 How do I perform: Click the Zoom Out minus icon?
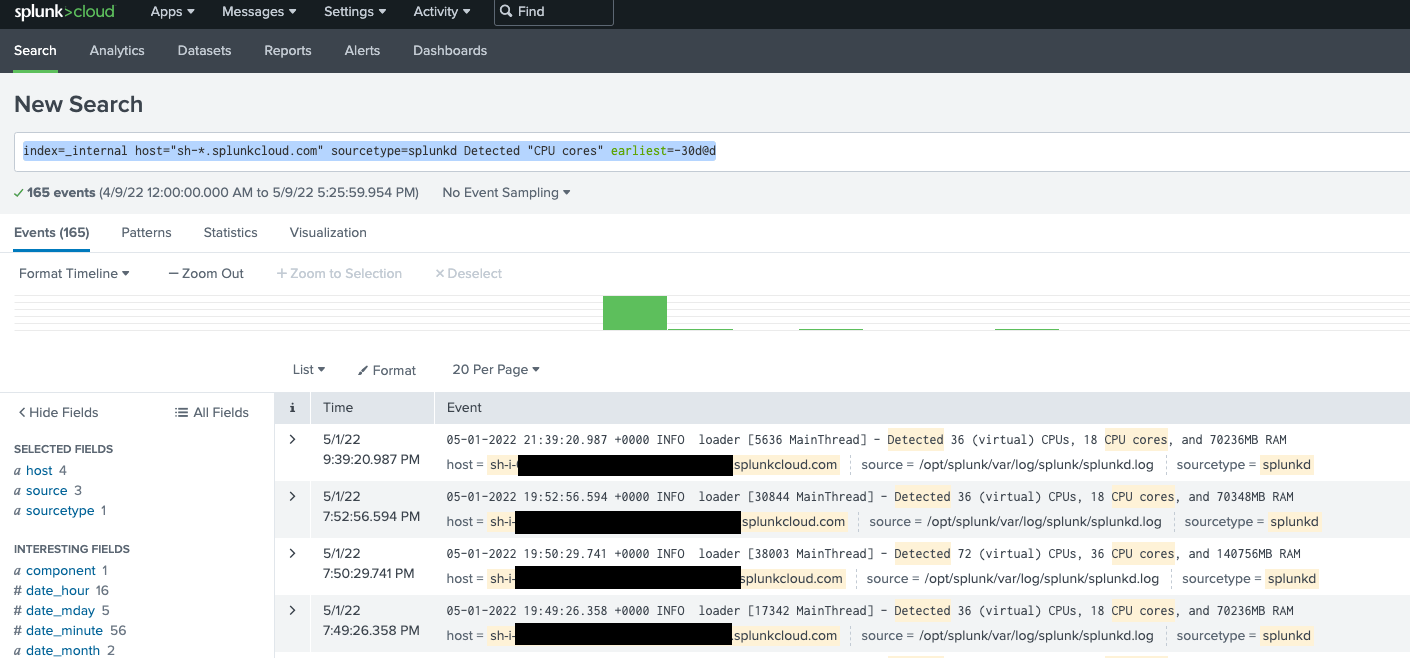[174, 273]
